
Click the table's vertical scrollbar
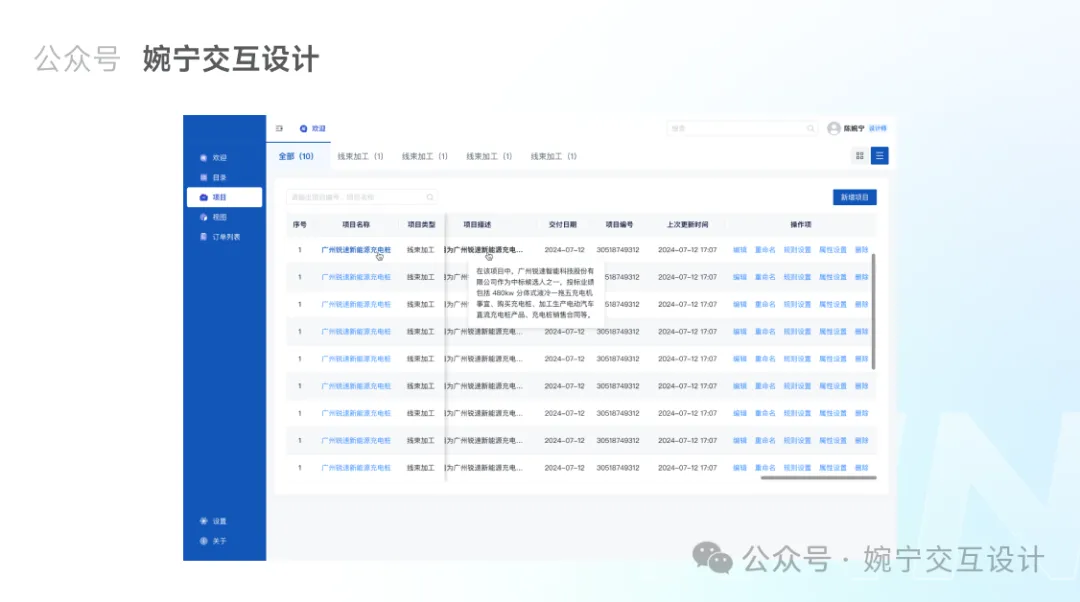[873, 311]
